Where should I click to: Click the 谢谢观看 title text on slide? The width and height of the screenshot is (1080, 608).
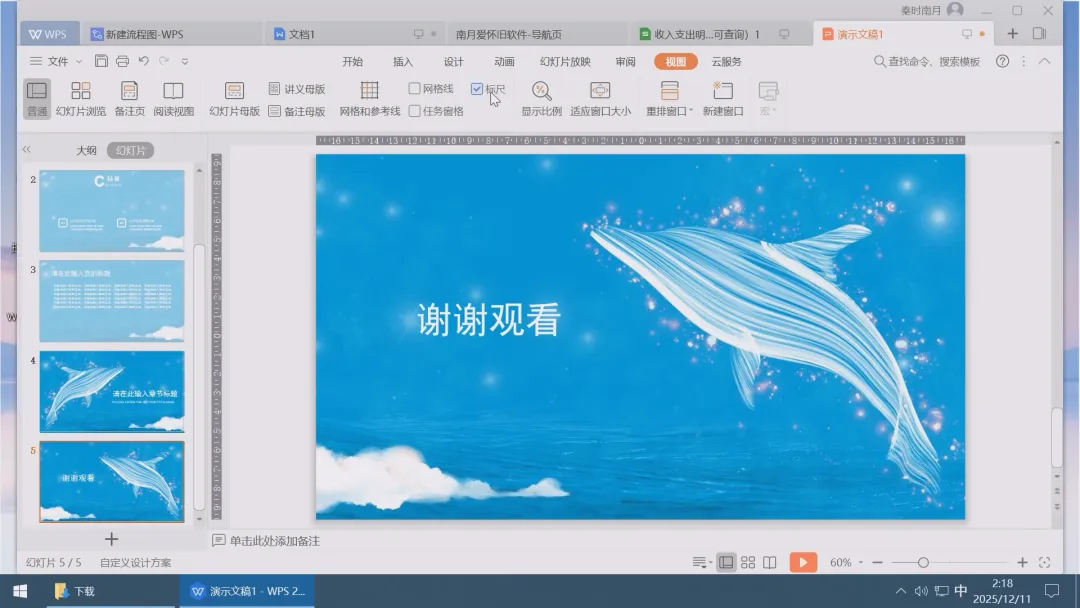[489, 319]
